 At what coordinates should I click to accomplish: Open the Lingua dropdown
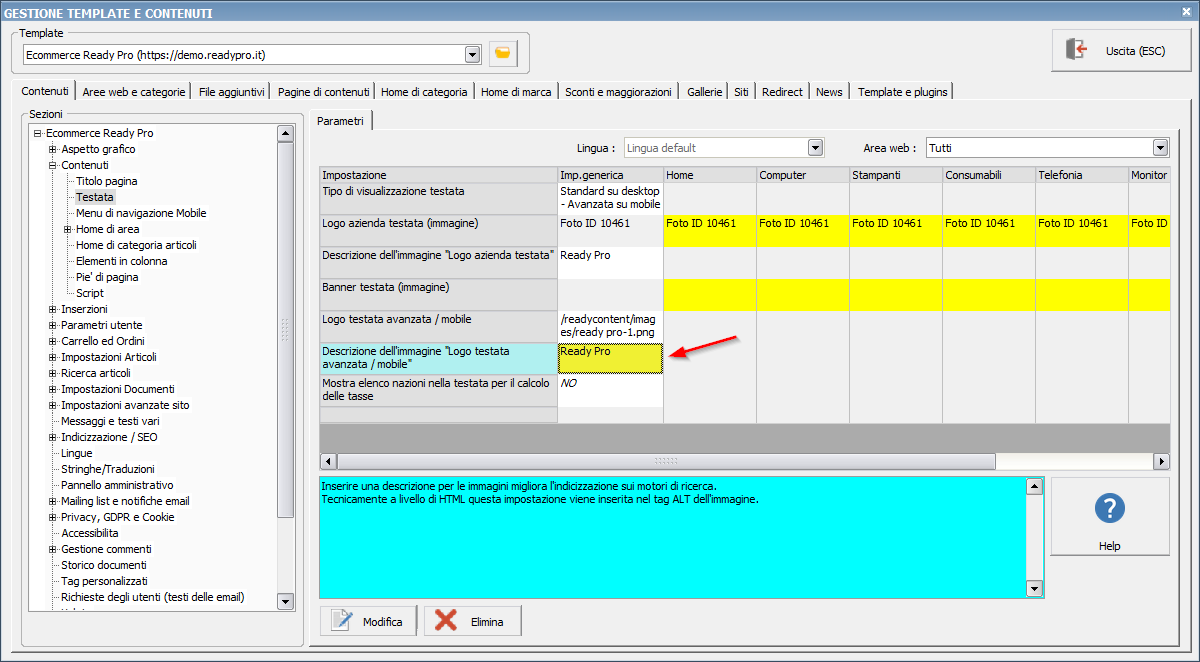tap(815, 148)
